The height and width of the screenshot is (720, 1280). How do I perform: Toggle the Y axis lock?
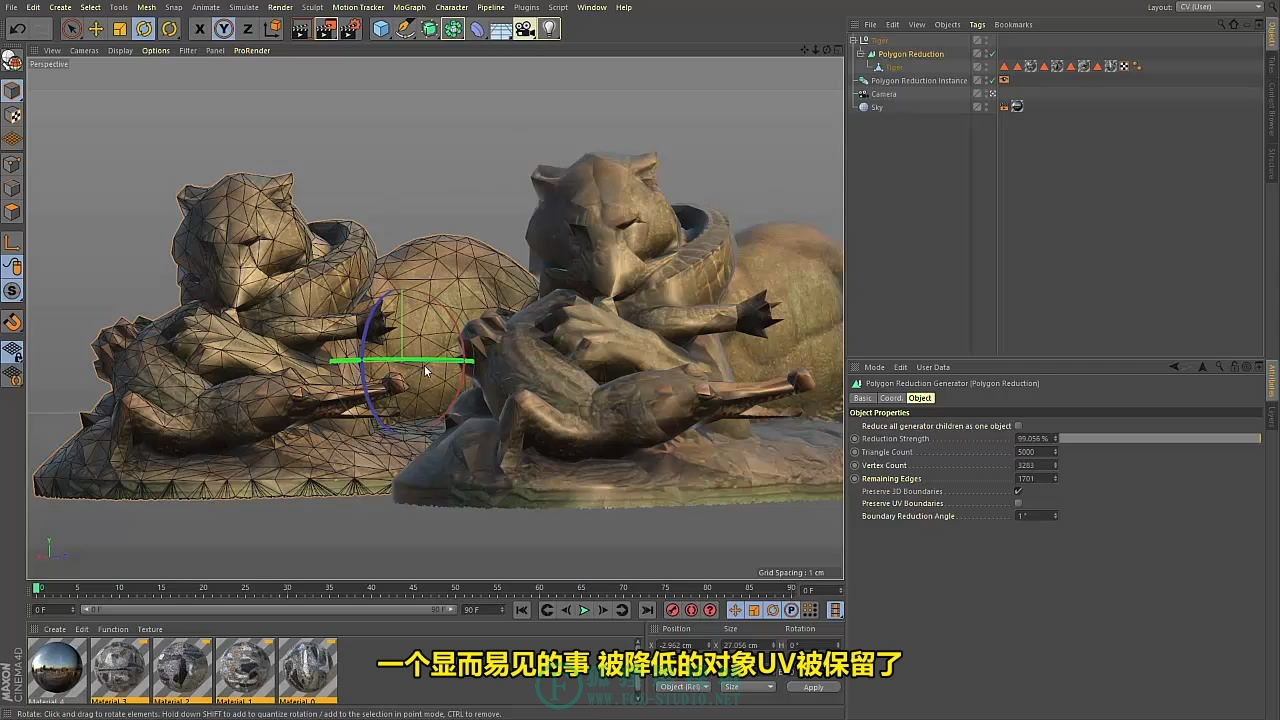coord(224,29)
